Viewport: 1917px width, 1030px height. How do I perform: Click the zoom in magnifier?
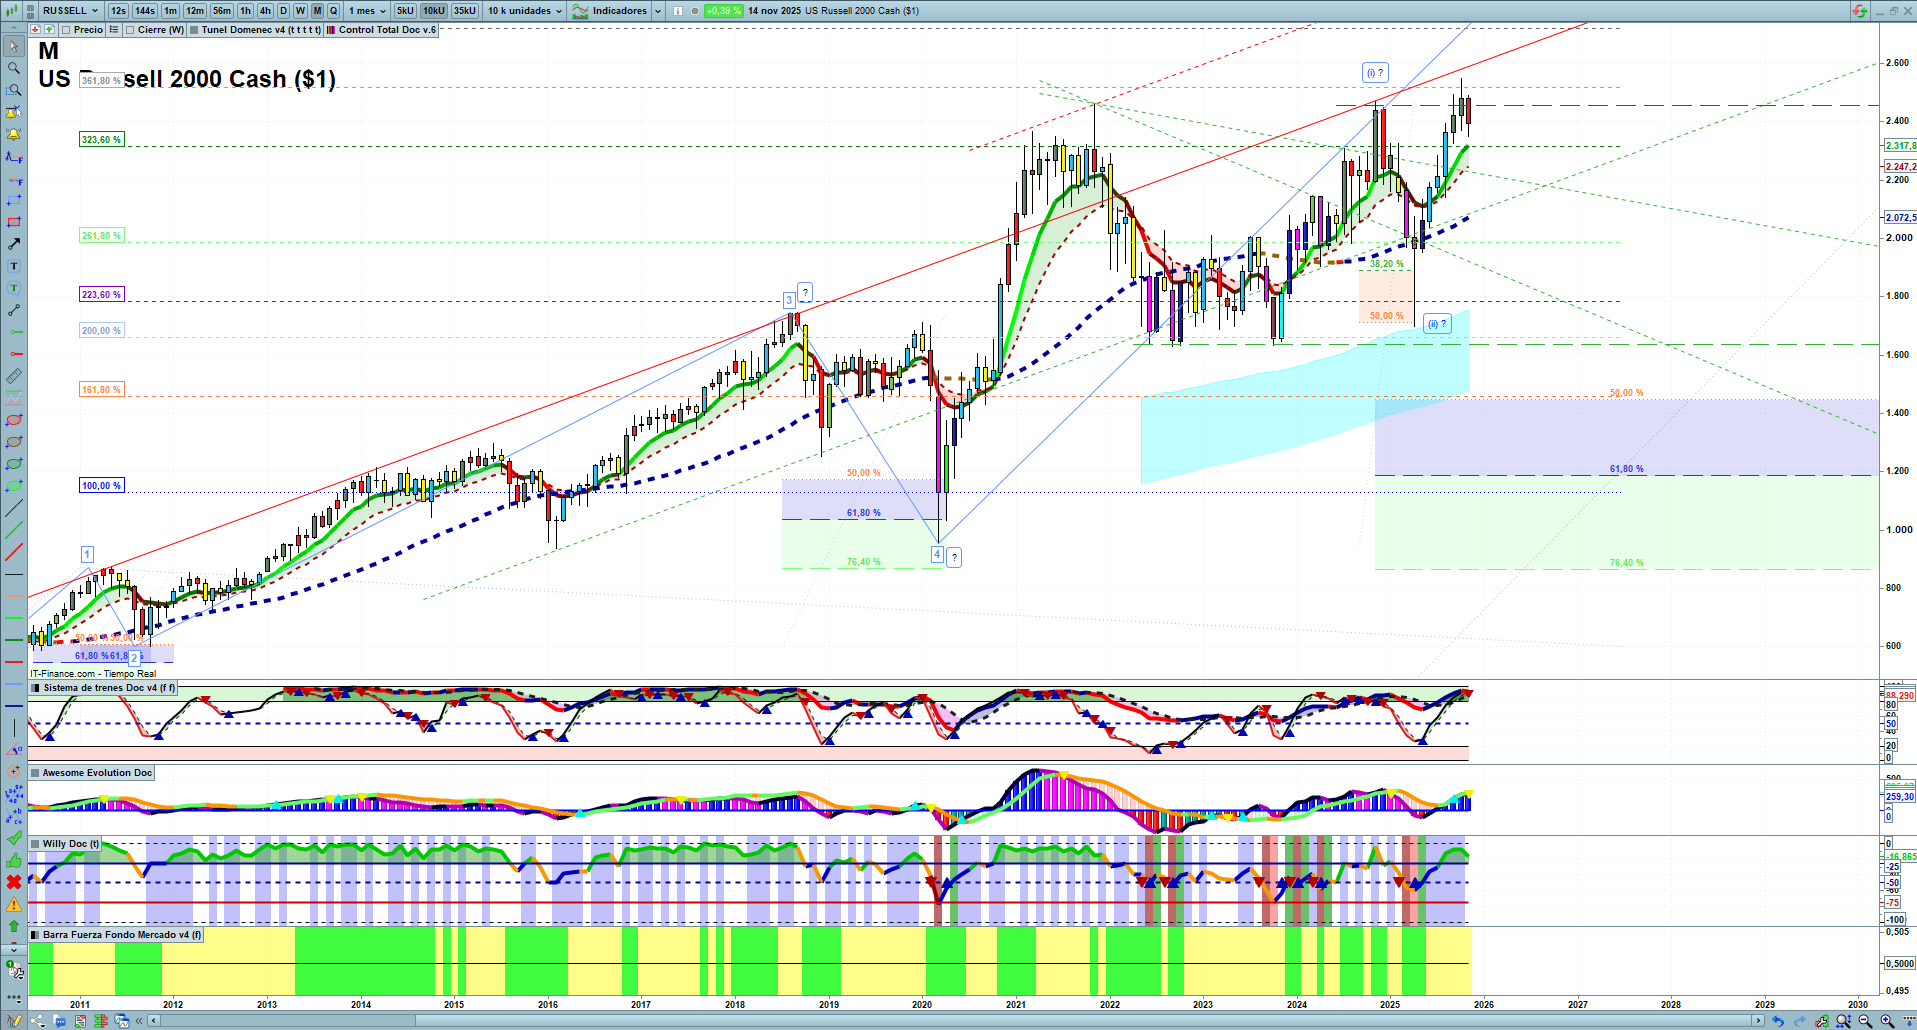pos(1887,1021)
